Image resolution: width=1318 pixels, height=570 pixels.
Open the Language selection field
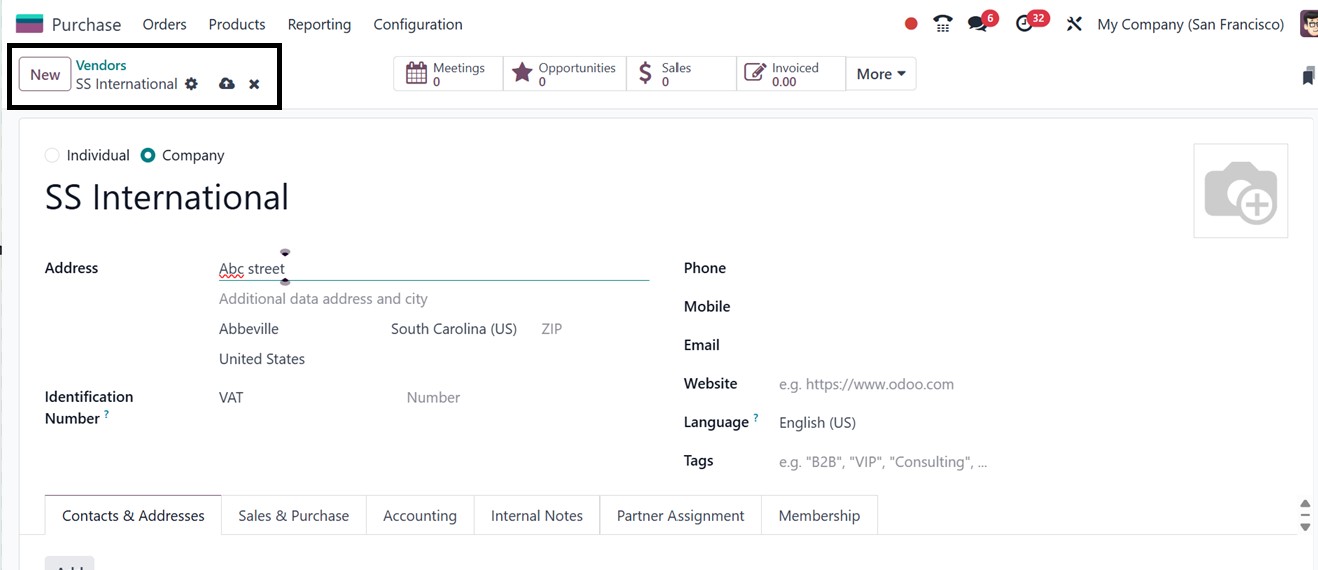pos(817,422)
